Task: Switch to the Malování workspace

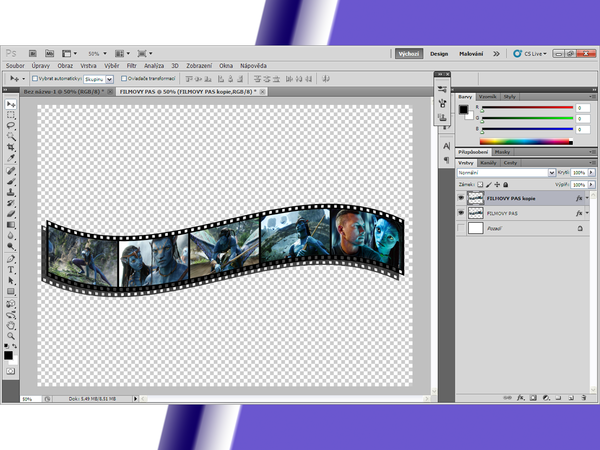Action: 471,53
